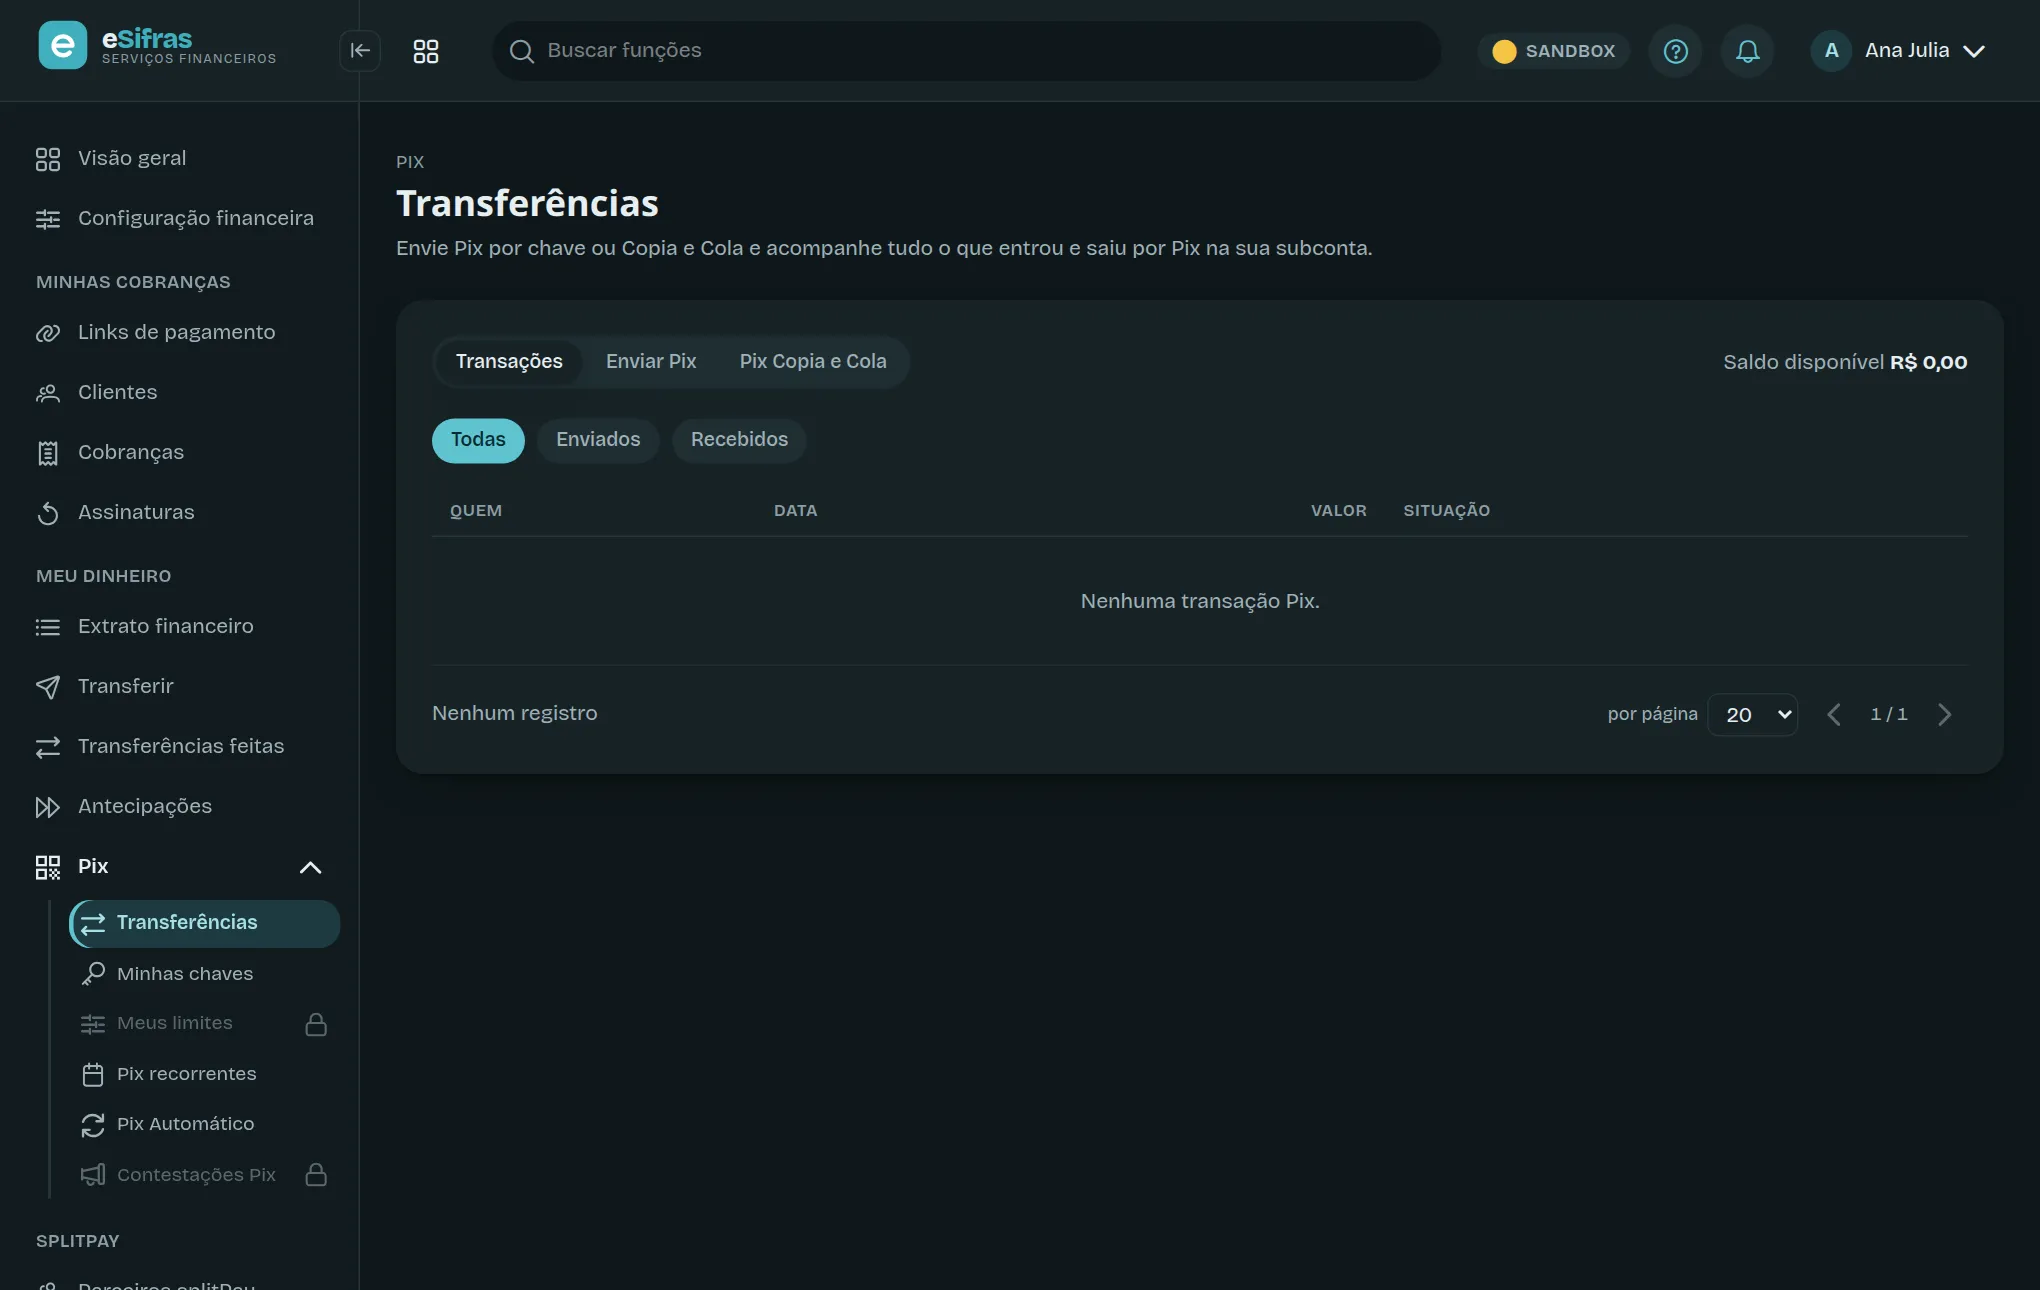Click the SITUAÇÃO column header
This screenshot has width=2040, height=1290.
coord(1446,511)
